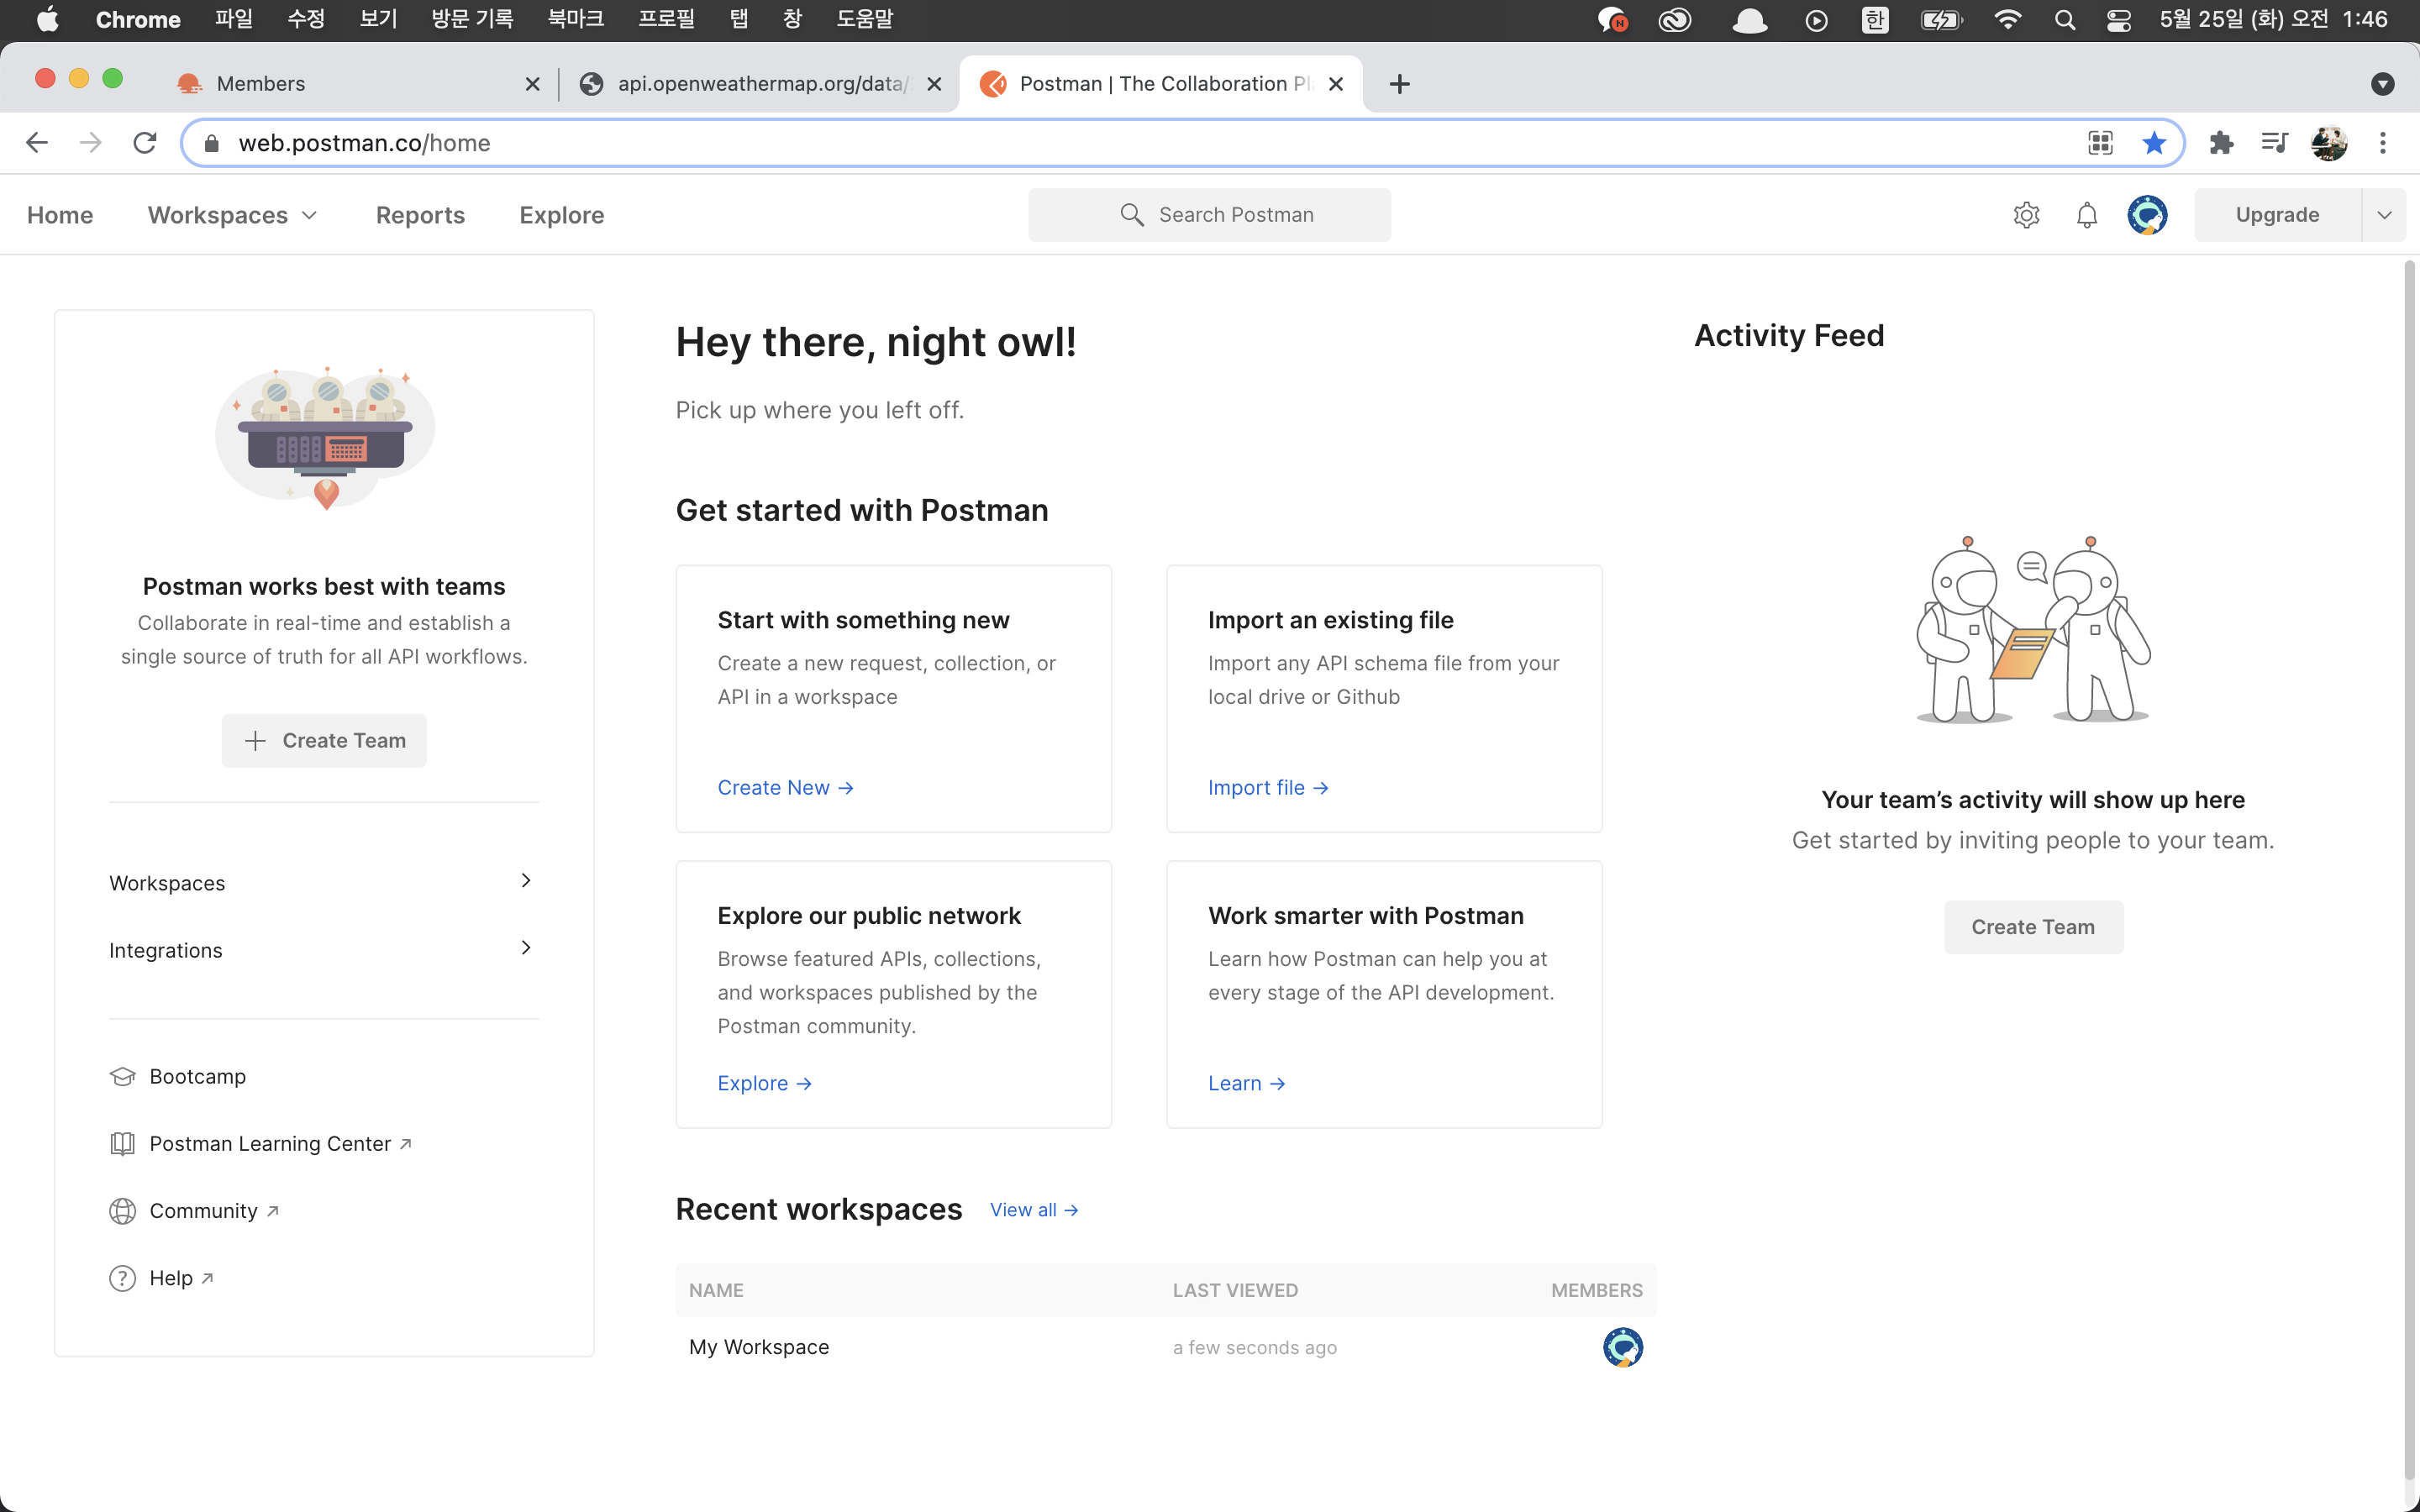Screen dimensions: 2420x1512
Task: Click the member avatar in My Workspace row
Action: (1622, 1347)
